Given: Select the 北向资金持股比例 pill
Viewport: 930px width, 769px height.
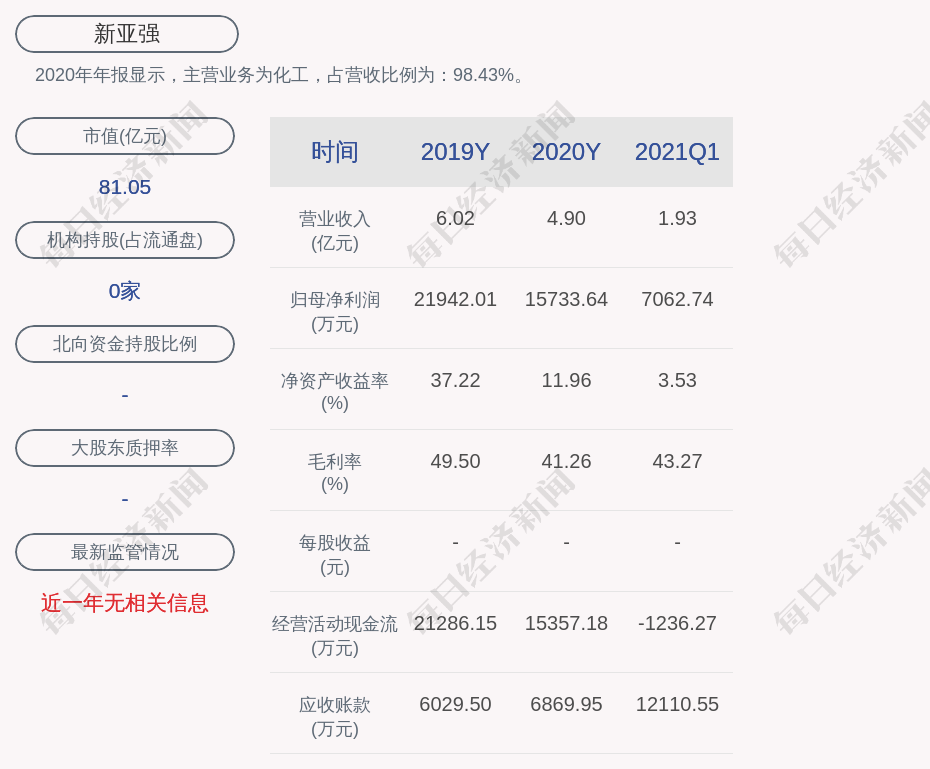Looking at the screenshot, I should point(125,344).
